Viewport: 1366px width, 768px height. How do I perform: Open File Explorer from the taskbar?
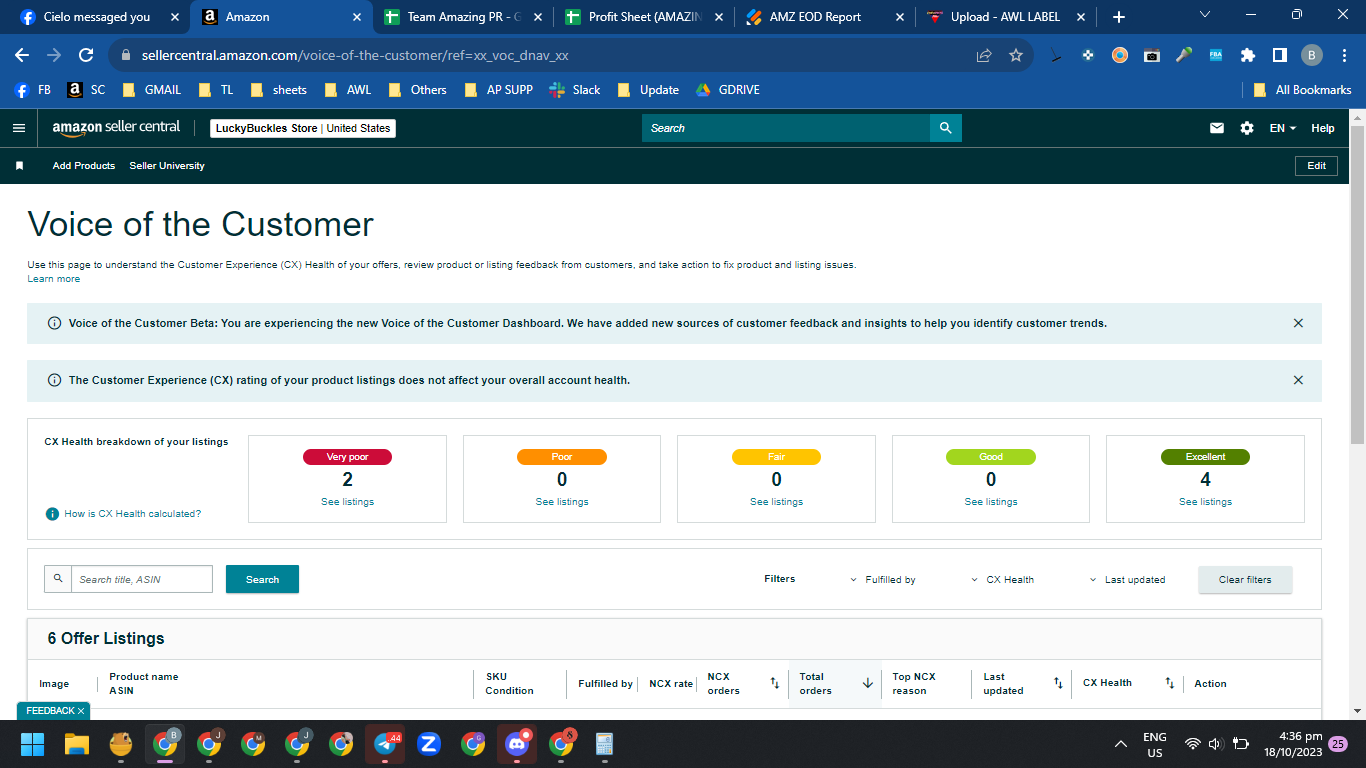click(77, 744)
